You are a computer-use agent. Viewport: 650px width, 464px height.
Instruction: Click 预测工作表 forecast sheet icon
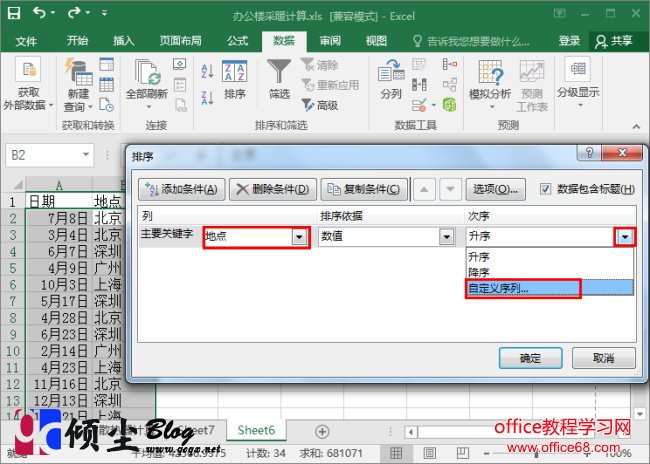tap(532, 86)
